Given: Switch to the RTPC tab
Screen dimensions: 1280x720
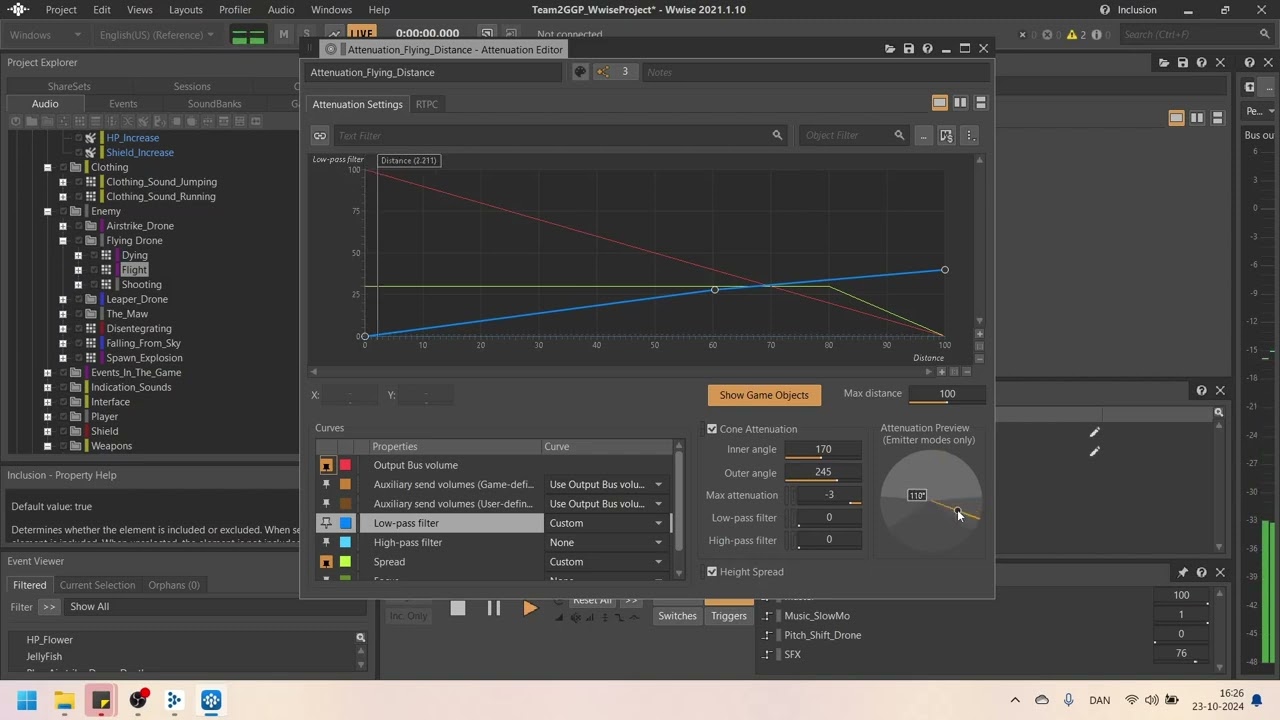Looking at the screenshot, I should tap(427, 104).
